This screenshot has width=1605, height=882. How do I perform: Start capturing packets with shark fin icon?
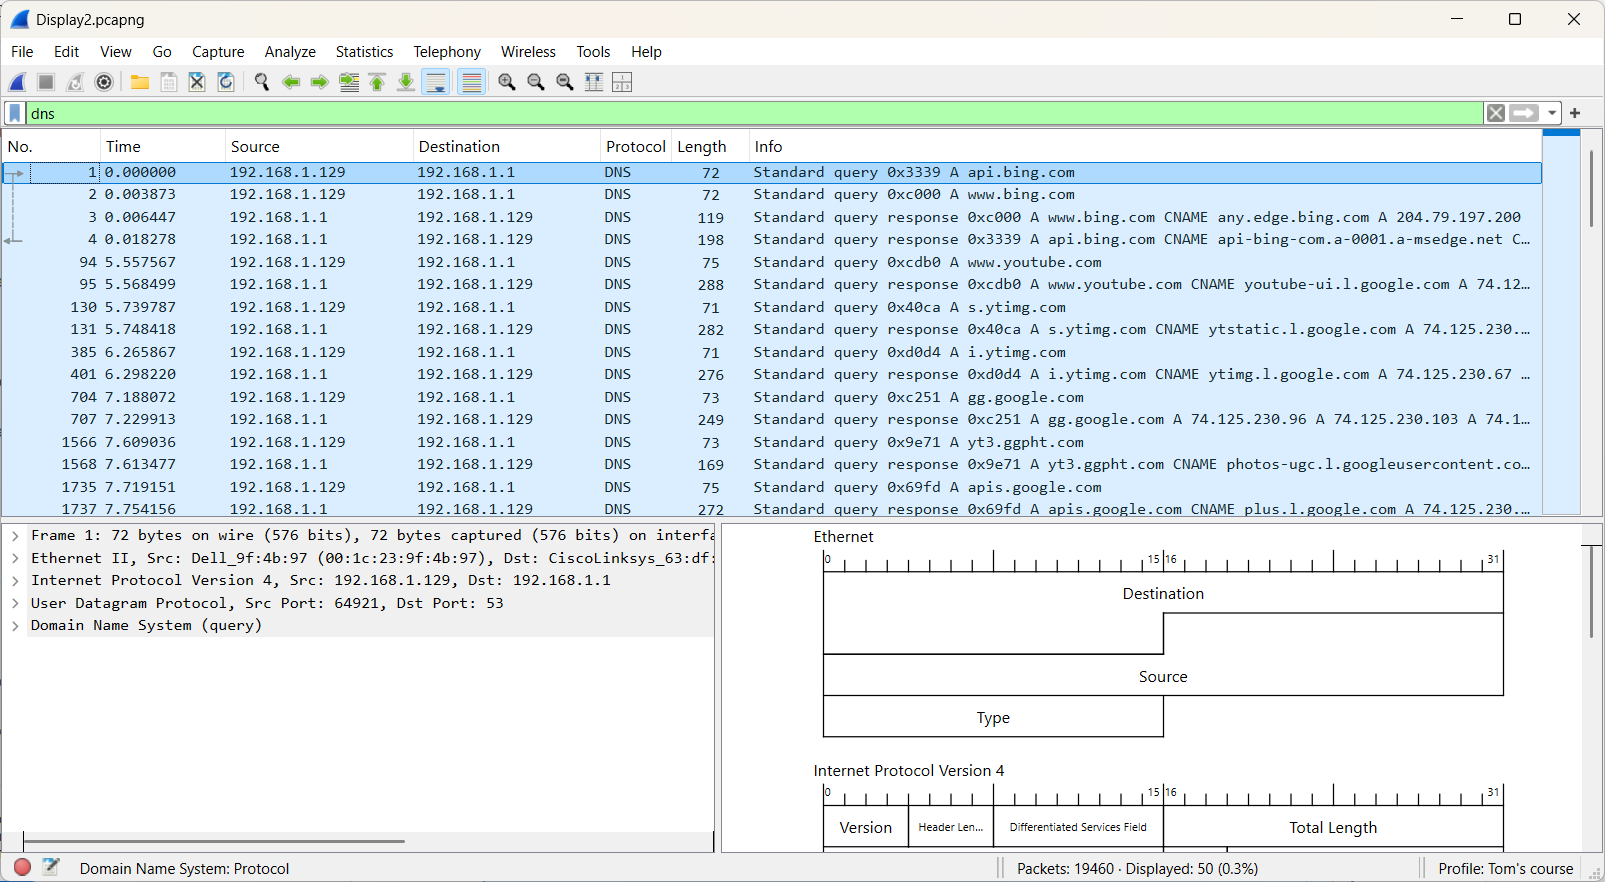18,82
